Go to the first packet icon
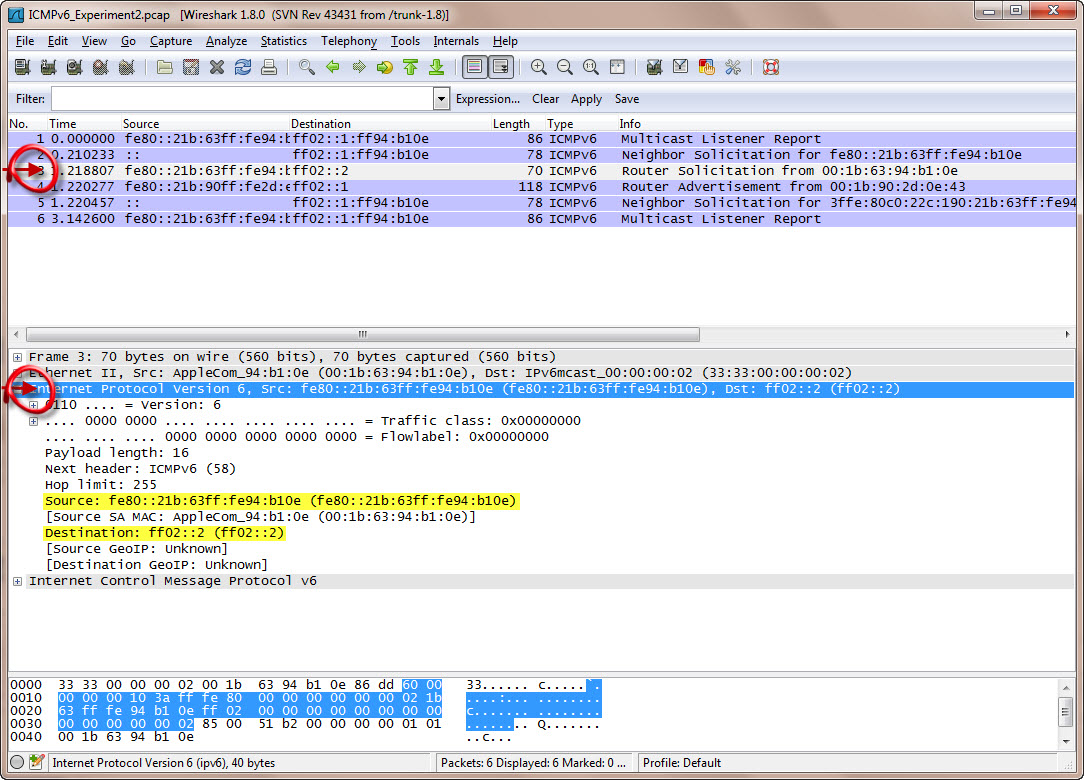This screenshot has height=780, width=1084. [410, 67]
